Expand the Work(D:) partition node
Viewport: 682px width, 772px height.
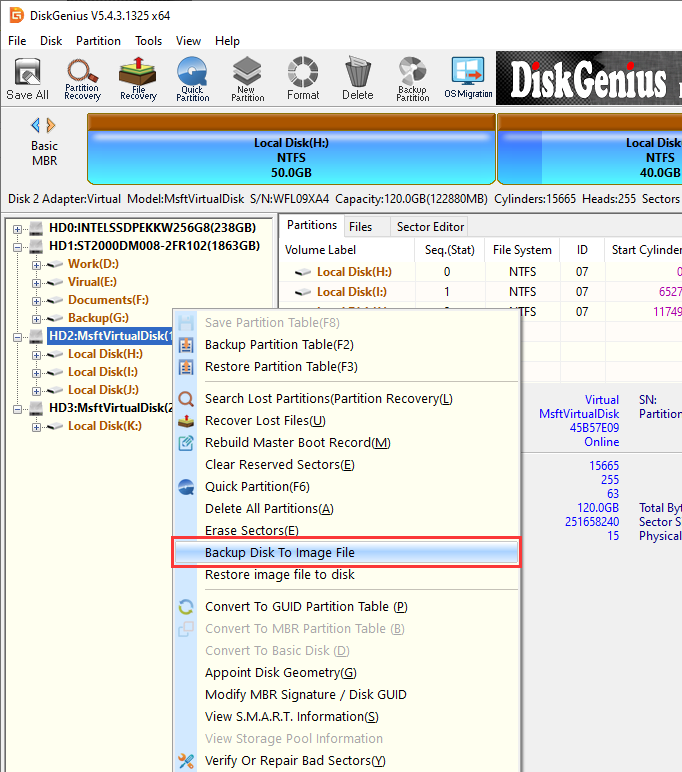click(36, 264)
